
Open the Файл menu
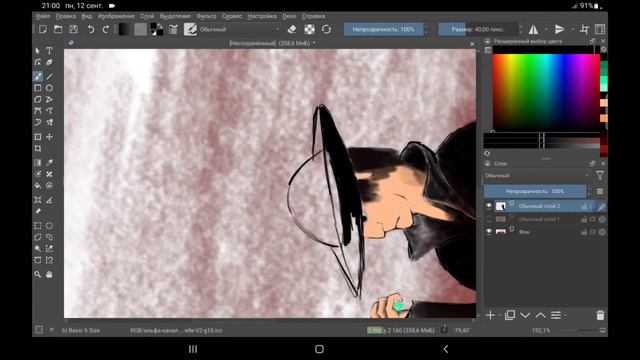pos(42,16)
